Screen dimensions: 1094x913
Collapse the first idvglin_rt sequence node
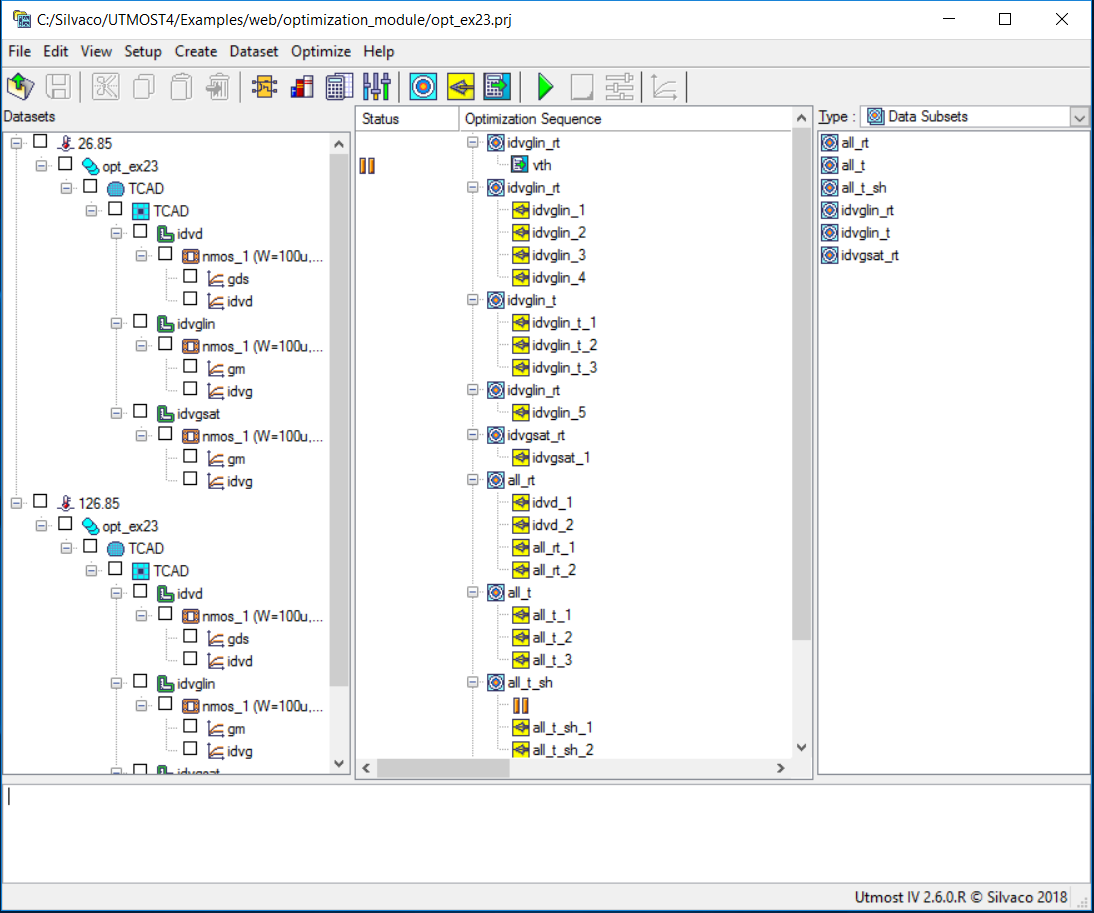(x=472, y=142)
